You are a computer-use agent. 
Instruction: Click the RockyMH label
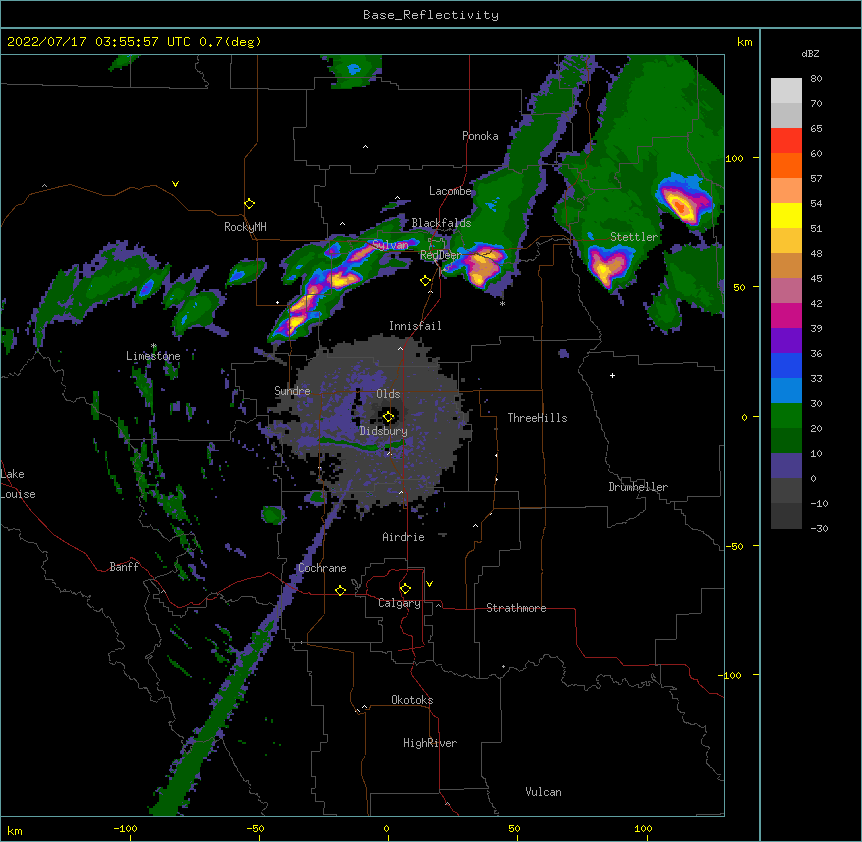[245, 227]
